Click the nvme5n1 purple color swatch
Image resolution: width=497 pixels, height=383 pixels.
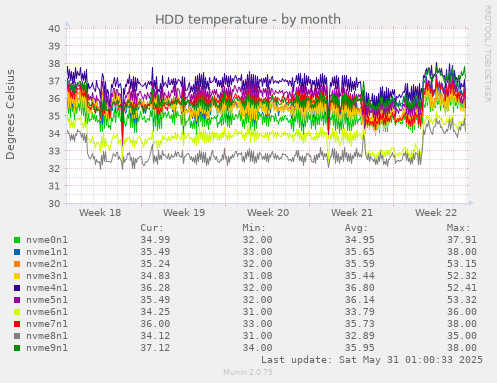[17, 300]
